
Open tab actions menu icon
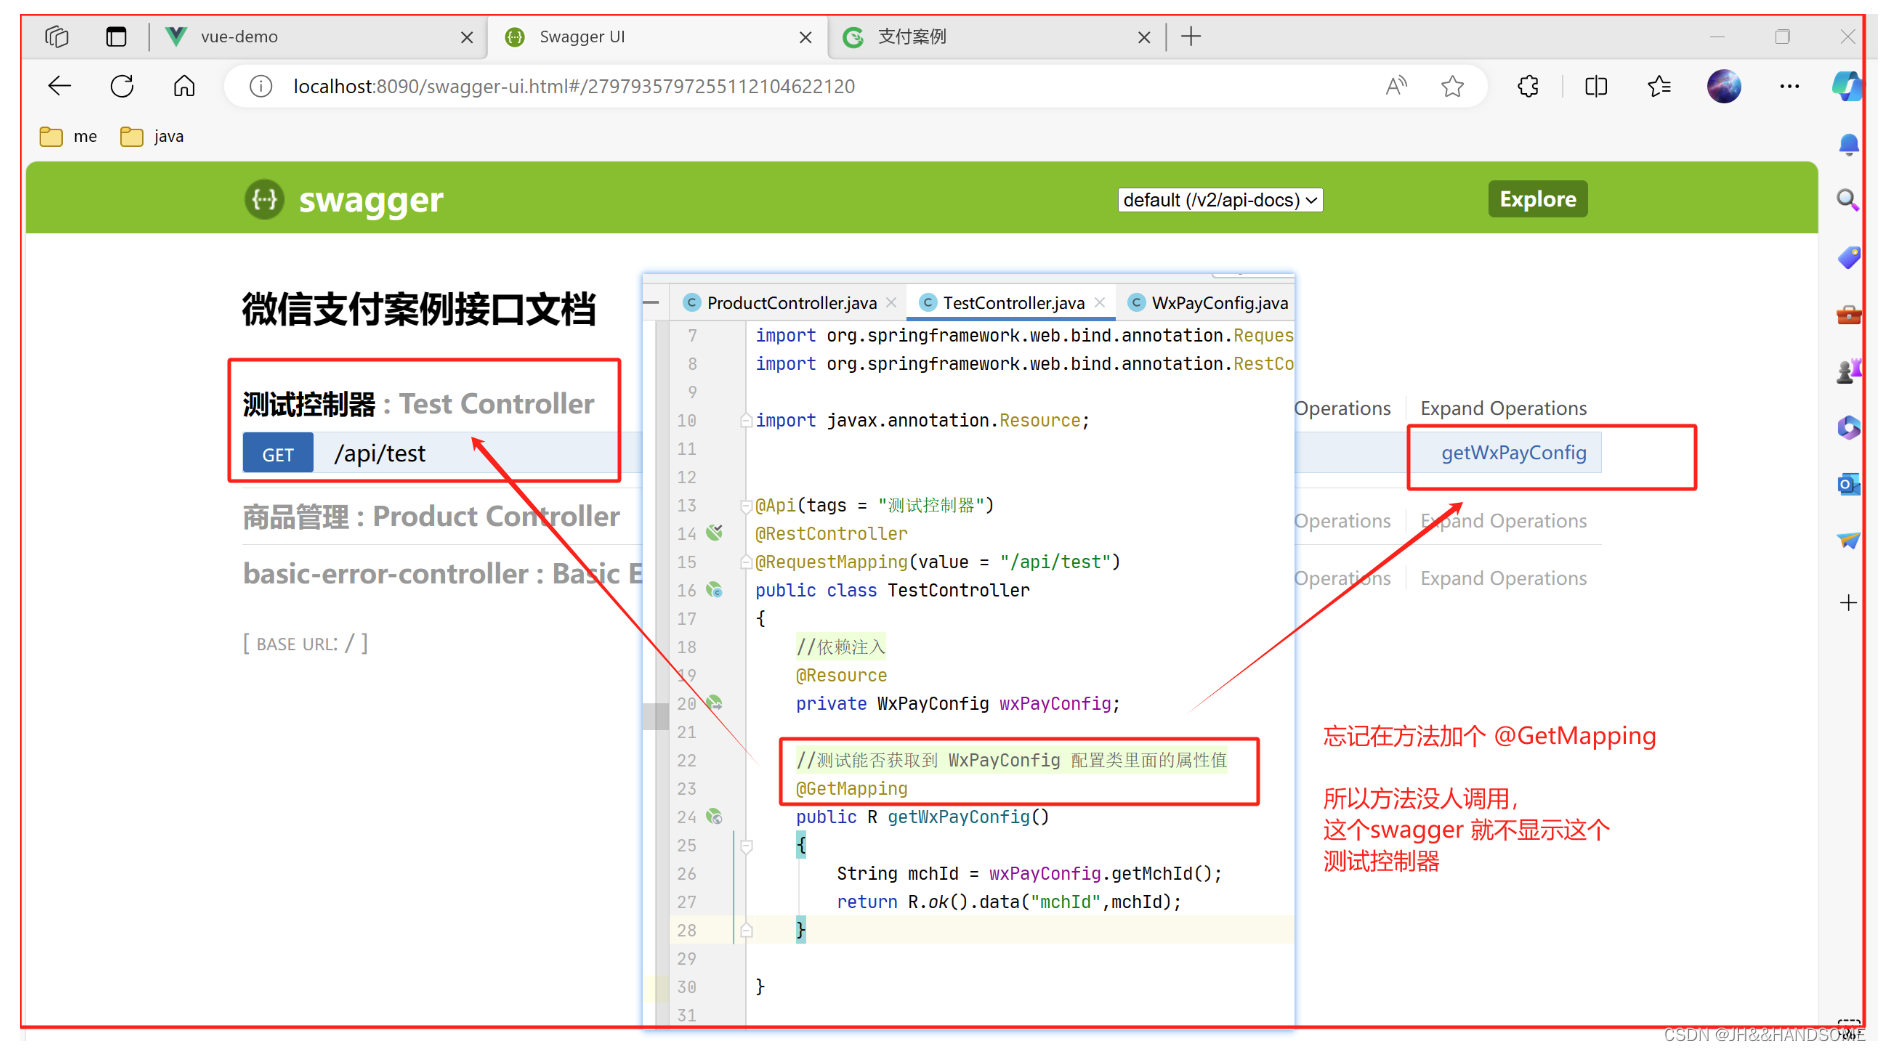tap(116, 37)
